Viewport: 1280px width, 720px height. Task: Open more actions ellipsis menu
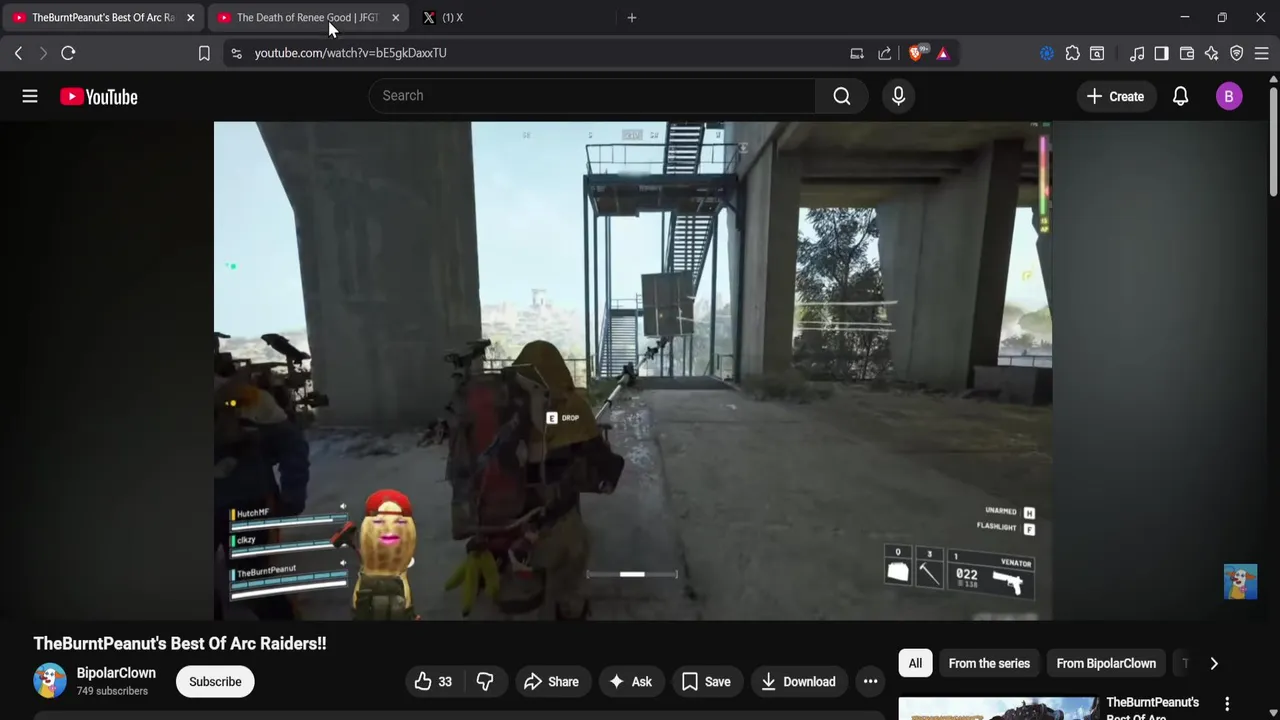click(x=871, y=682)
